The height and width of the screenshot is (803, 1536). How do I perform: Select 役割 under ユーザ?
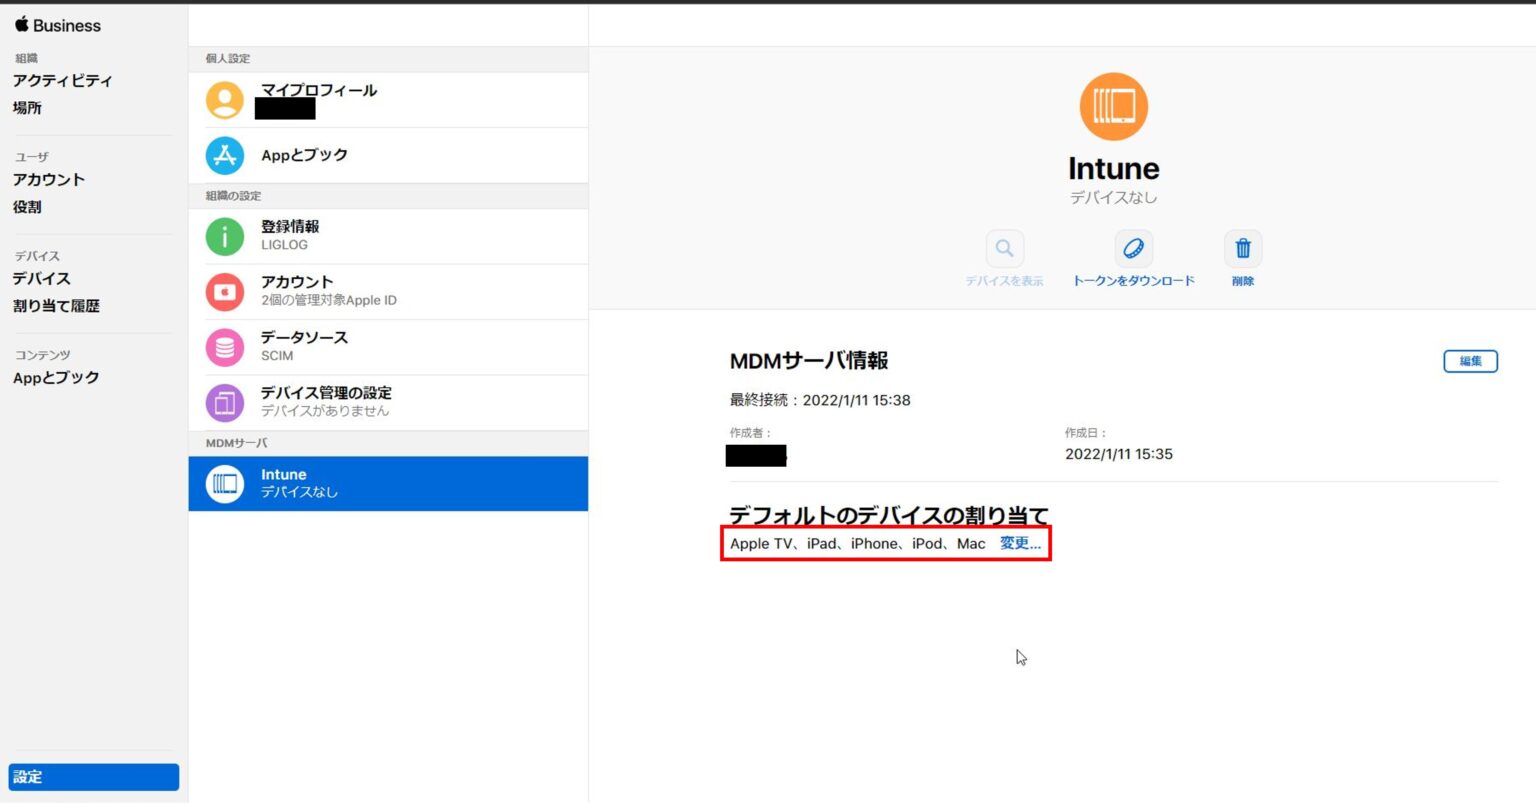pos(28,207)
